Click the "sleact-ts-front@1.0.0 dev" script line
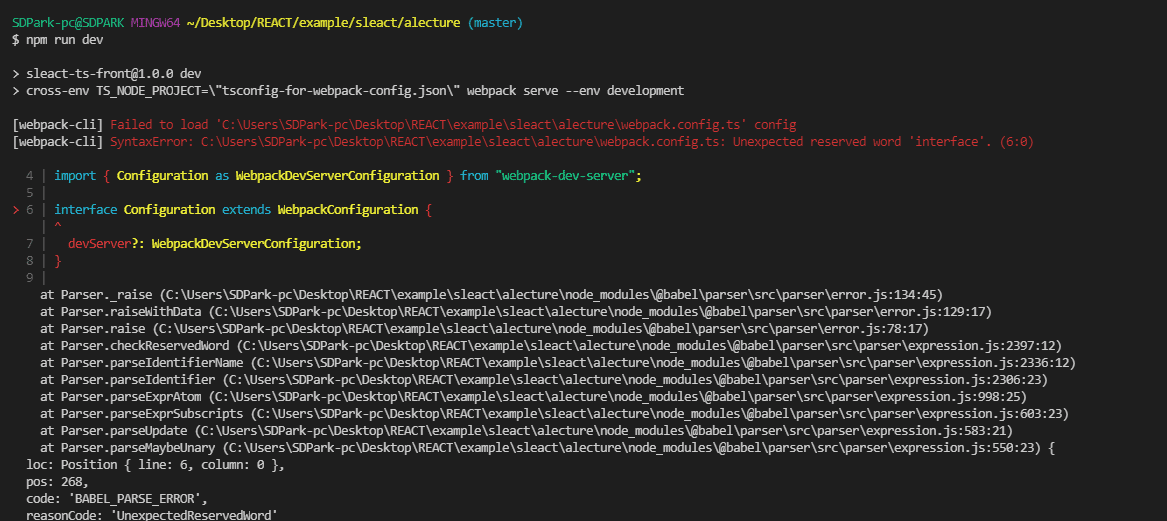1167x521 pixels. pos(114,73)
